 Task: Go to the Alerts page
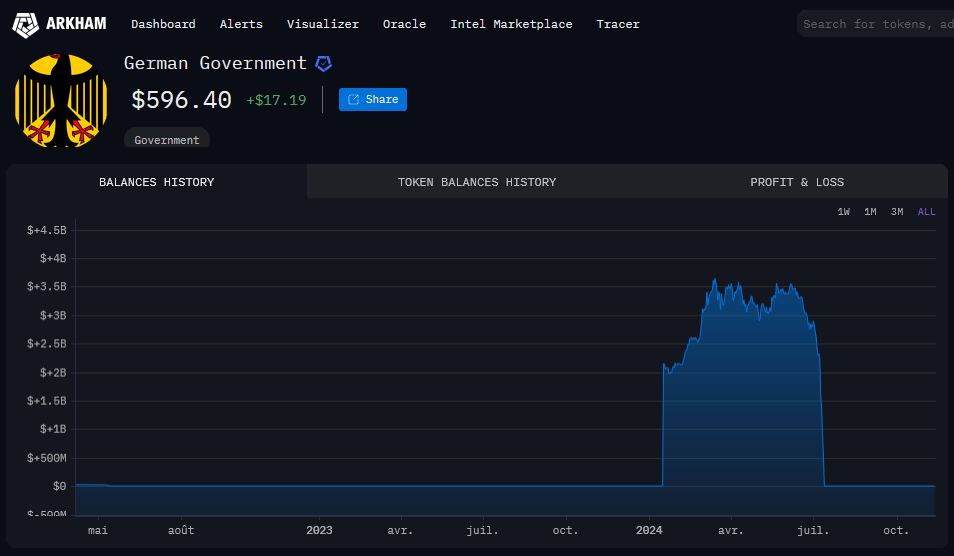241,24
